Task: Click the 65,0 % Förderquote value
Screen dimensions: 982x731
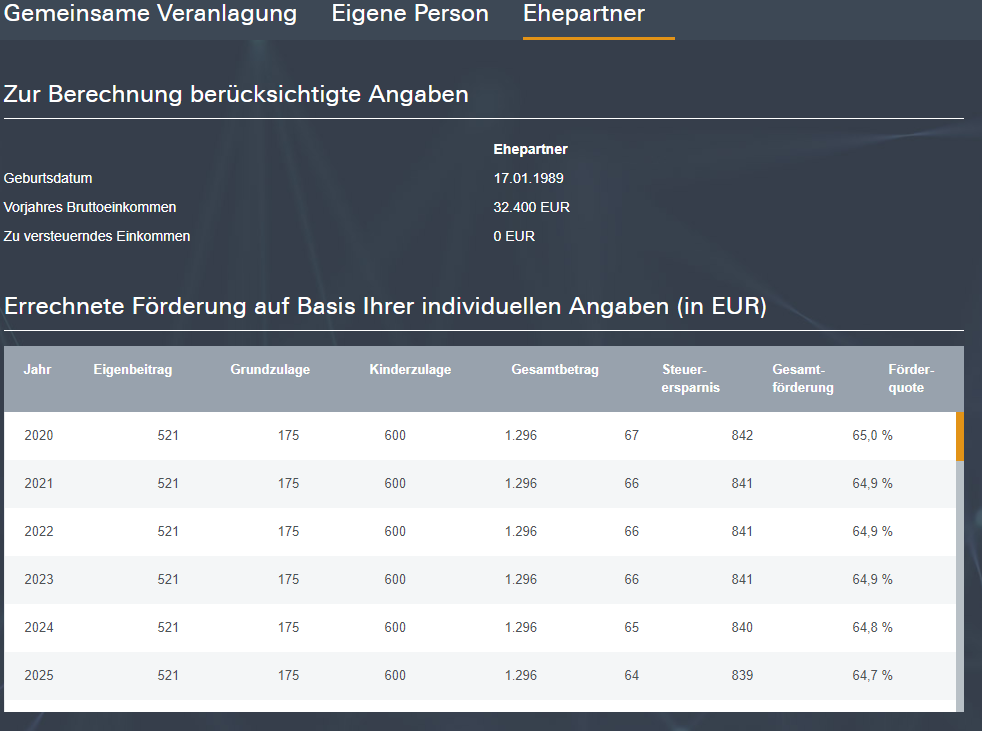Action: tap(872, 436)
